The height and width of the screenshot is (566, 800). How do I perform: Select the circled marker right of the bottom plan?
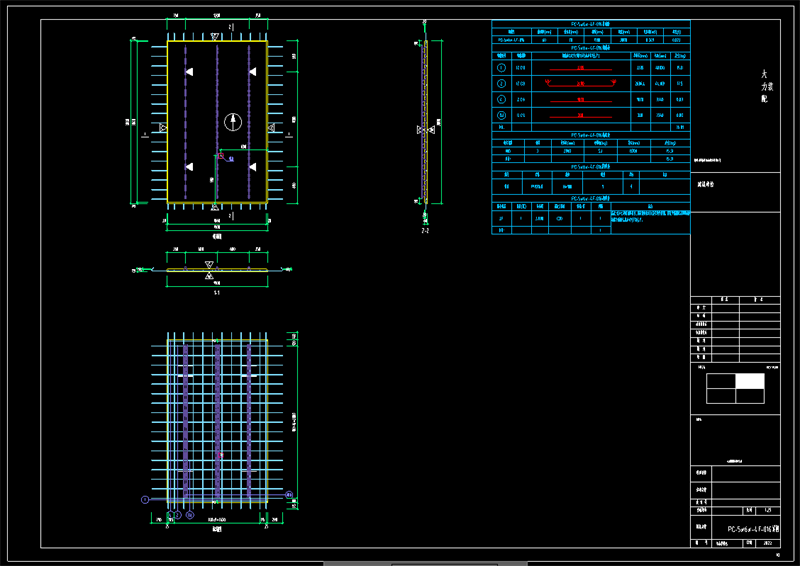click(289, 495)
